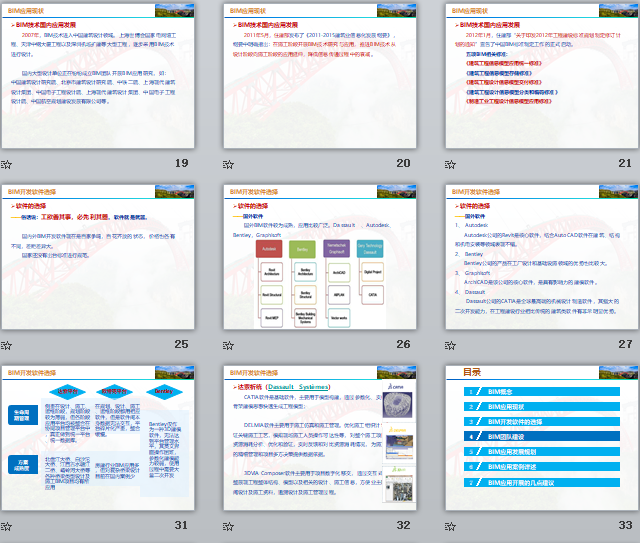Click the animation star under slide 19

click(7, 164)
